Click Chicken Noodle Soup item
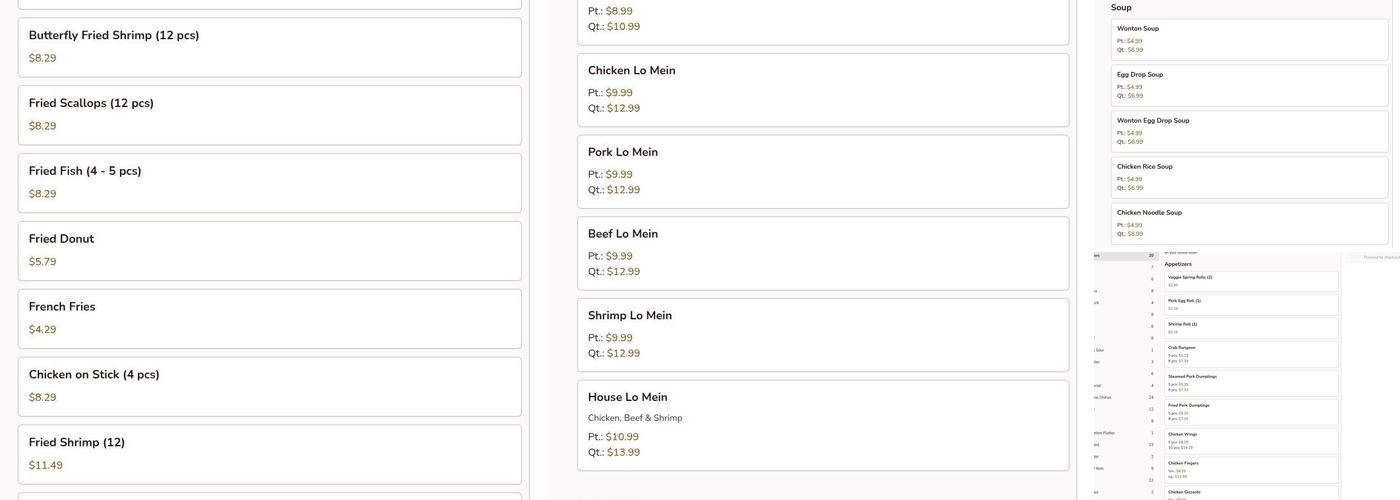 click(x=1249, y=223)
